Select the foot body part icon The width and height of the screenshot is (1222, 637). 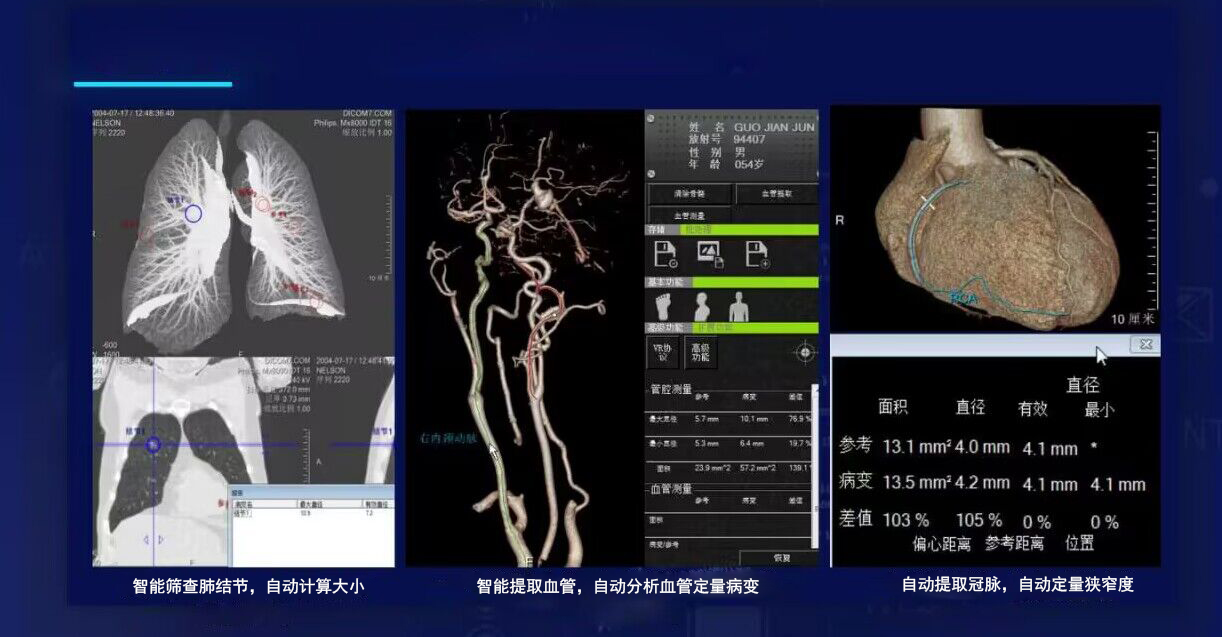point(666,305)
